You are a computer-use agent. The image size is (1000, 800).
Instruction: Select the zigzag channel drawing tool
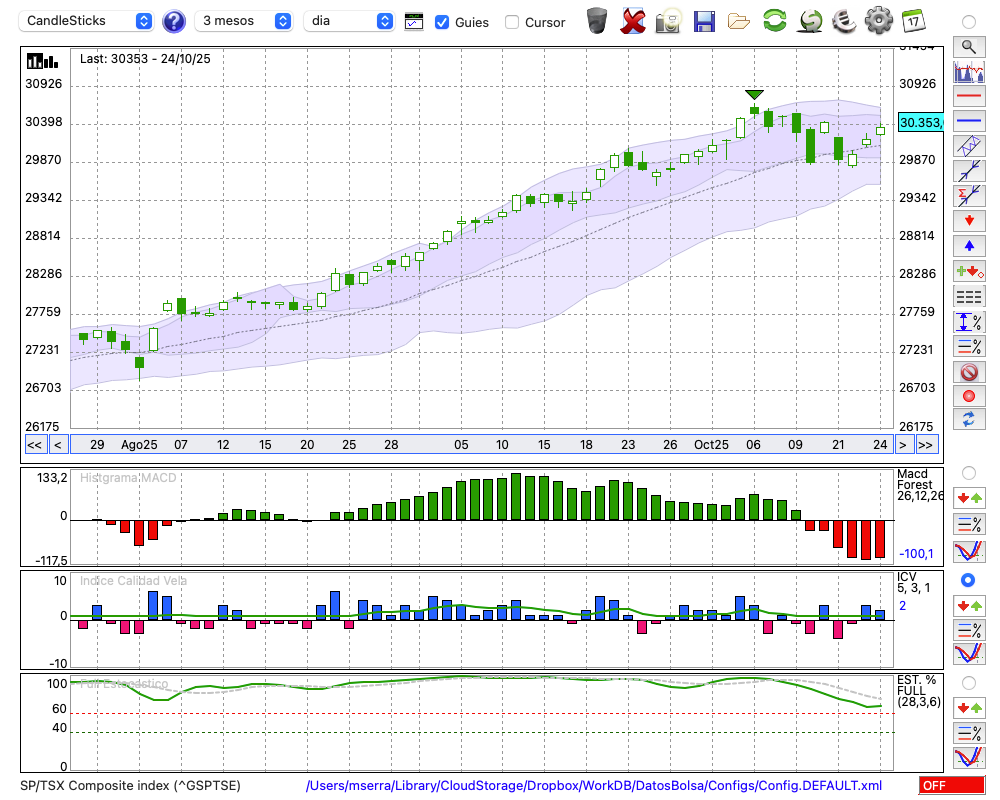pos(969,145)
